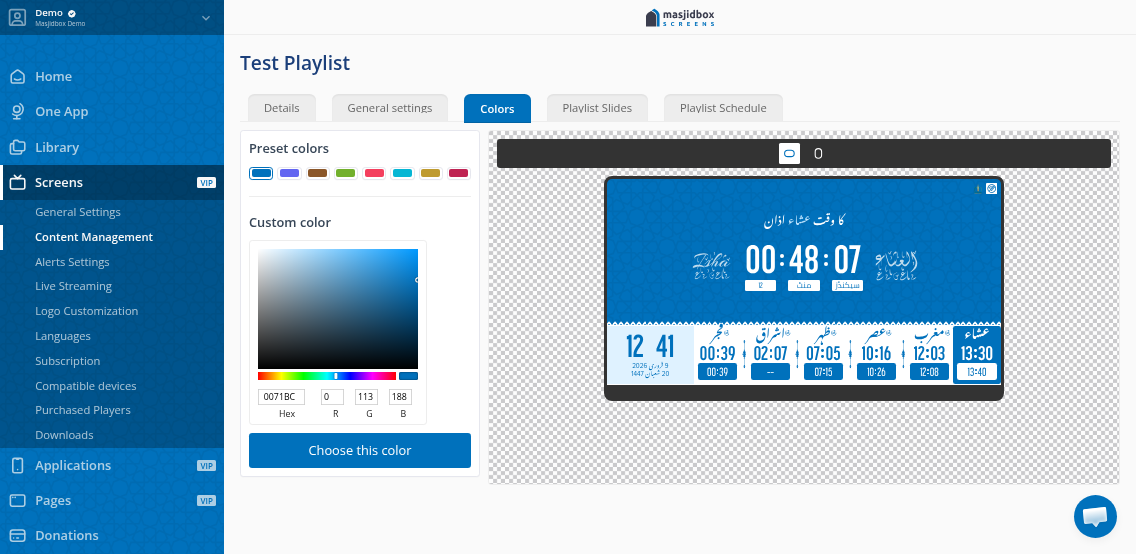Focus the R value input field
This screenshot has width=1136, height=554.
pos(333,397)
